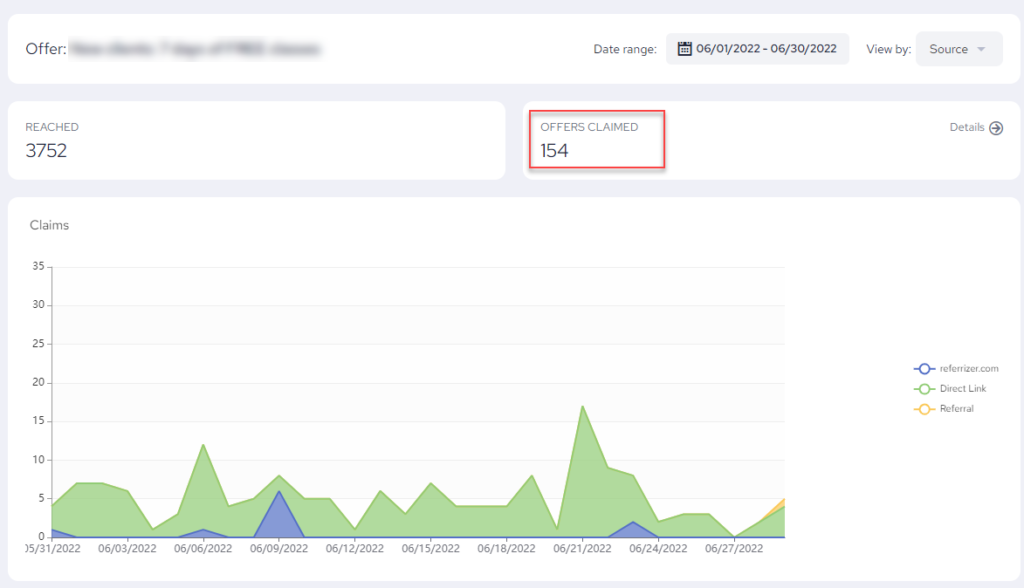The width and height of the screenshot is (1024, 588).
Task: Click the green peak at 06/06/2022
Action: pos(203,446)
